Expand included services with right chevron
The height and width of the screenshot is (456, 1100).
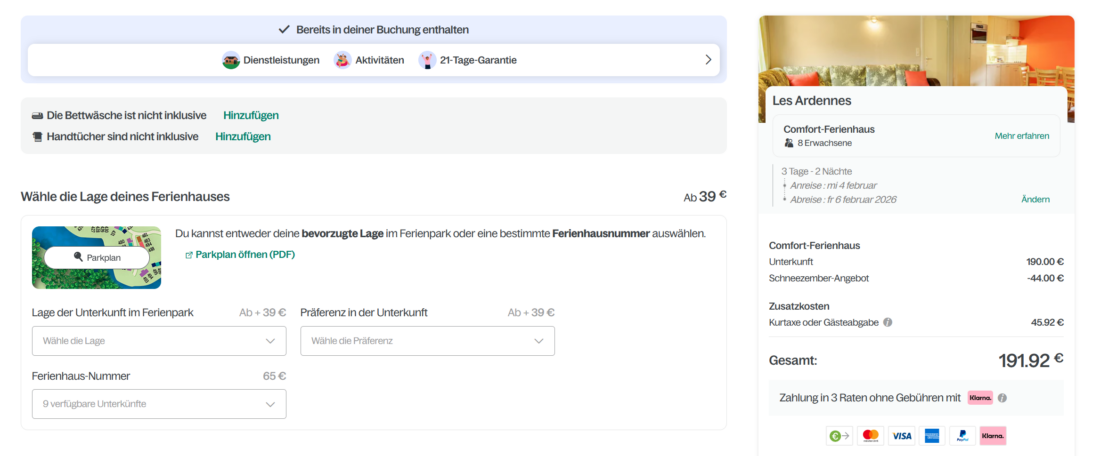point(708,60)
